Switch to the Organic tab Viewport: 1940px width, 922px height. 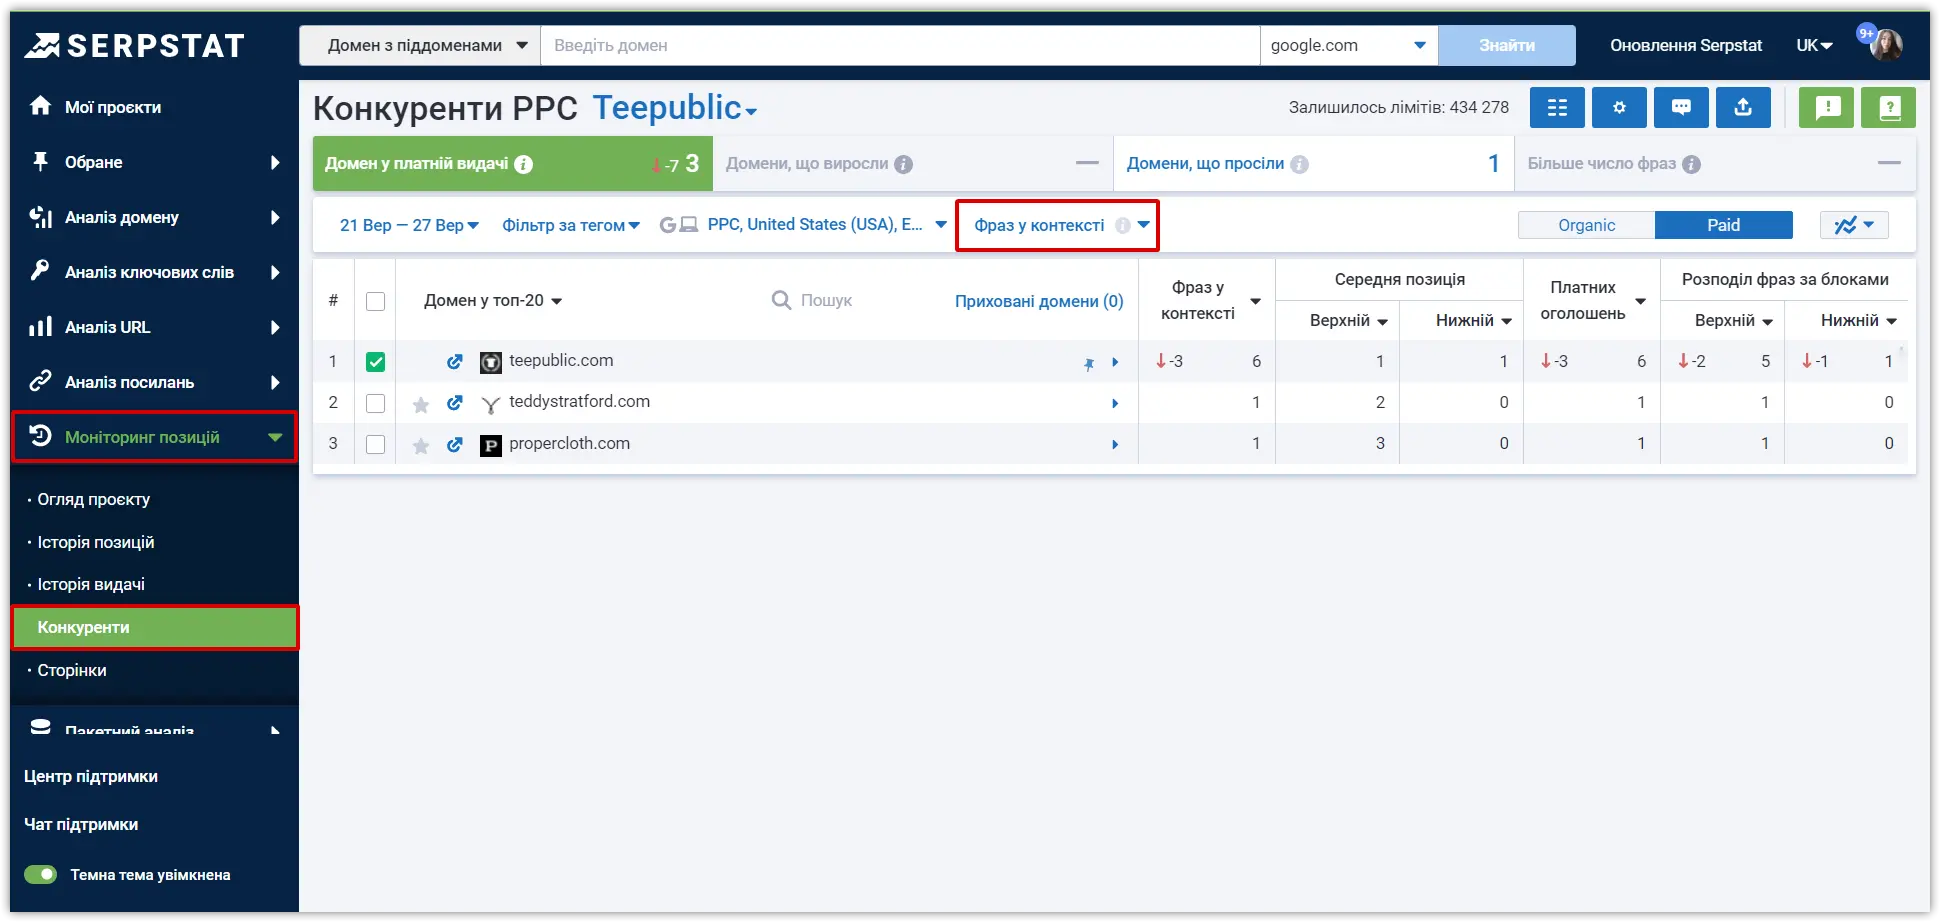pyautogui.click(x=1586, y=225)
